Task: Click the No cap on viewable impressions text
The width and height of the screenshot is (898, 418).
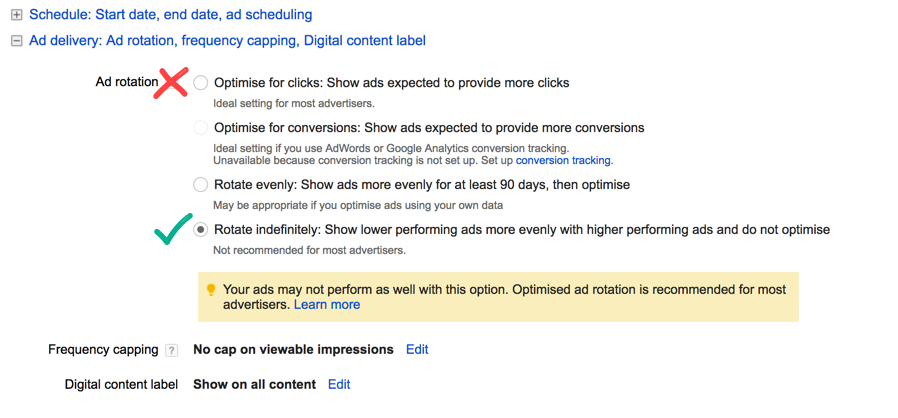Action: (x=293, y=350)
